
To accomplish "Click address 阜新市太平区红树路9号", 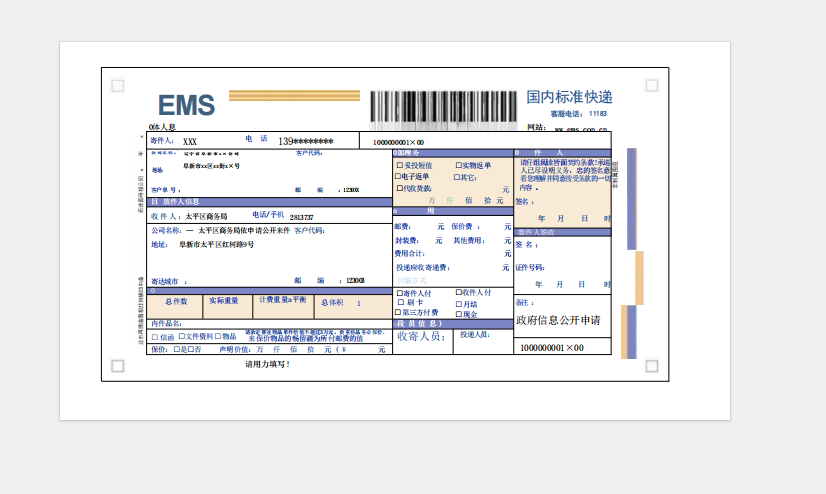I will coord(217,244).
